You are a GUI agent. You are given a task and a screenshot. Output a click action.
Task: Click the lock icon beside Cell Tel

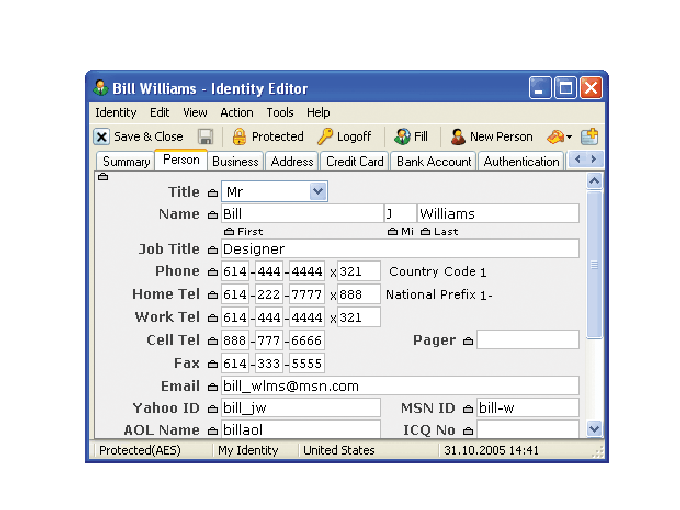click(x=212, y=341)
